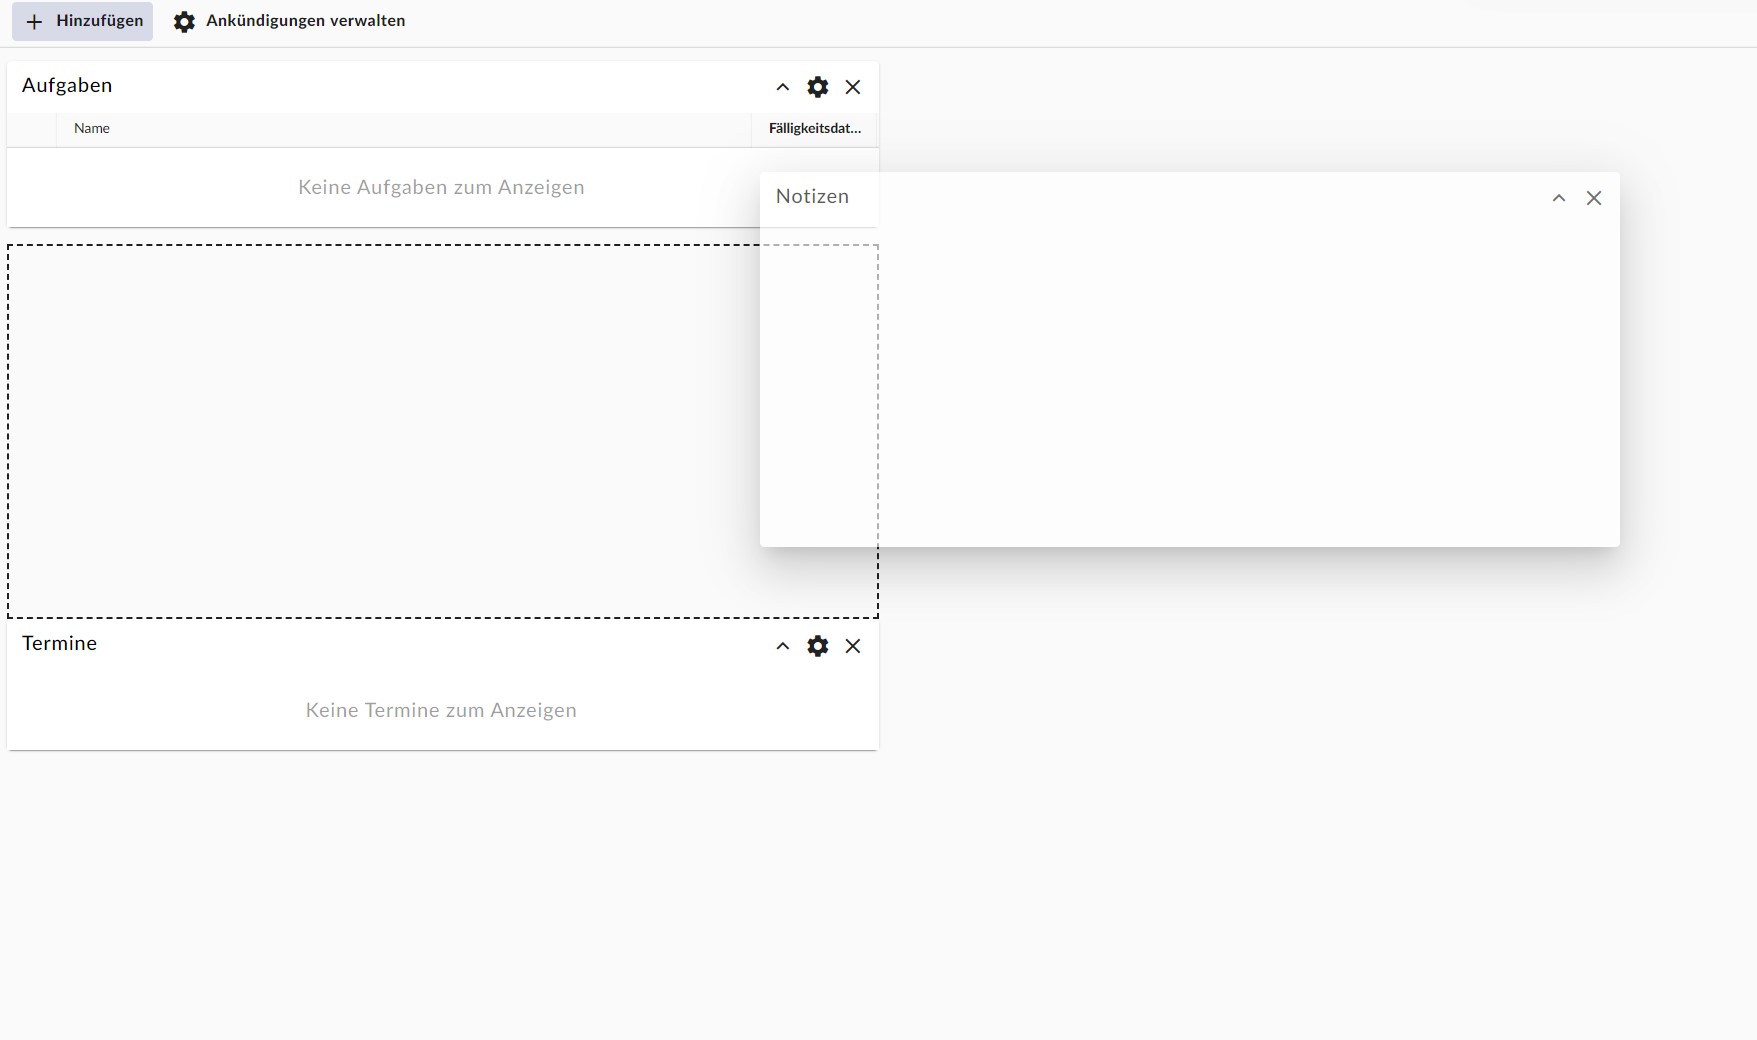The height and width of the screenshot is (1040, 1757).
Task: Open Termine widget settings gear
Action: tap(818, 646)
